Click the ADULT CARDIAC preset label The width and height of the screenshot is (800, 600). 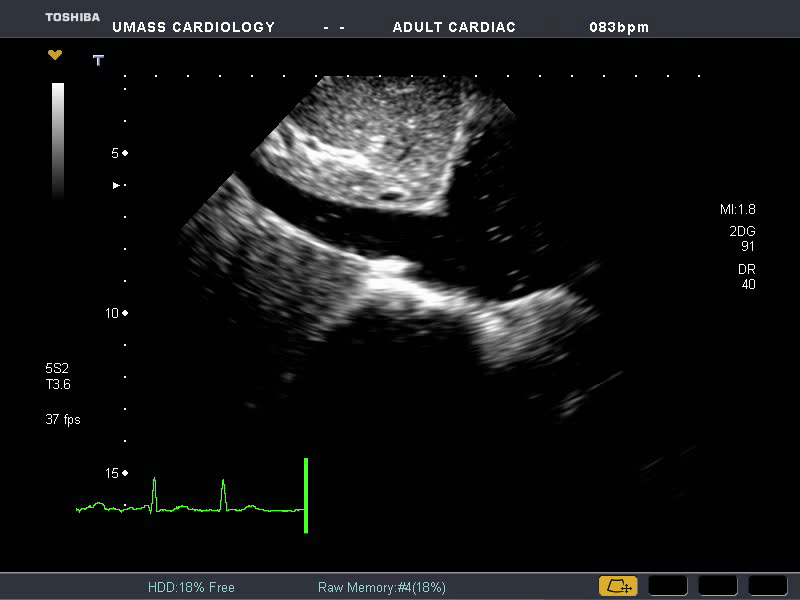[x=454, y=27]
